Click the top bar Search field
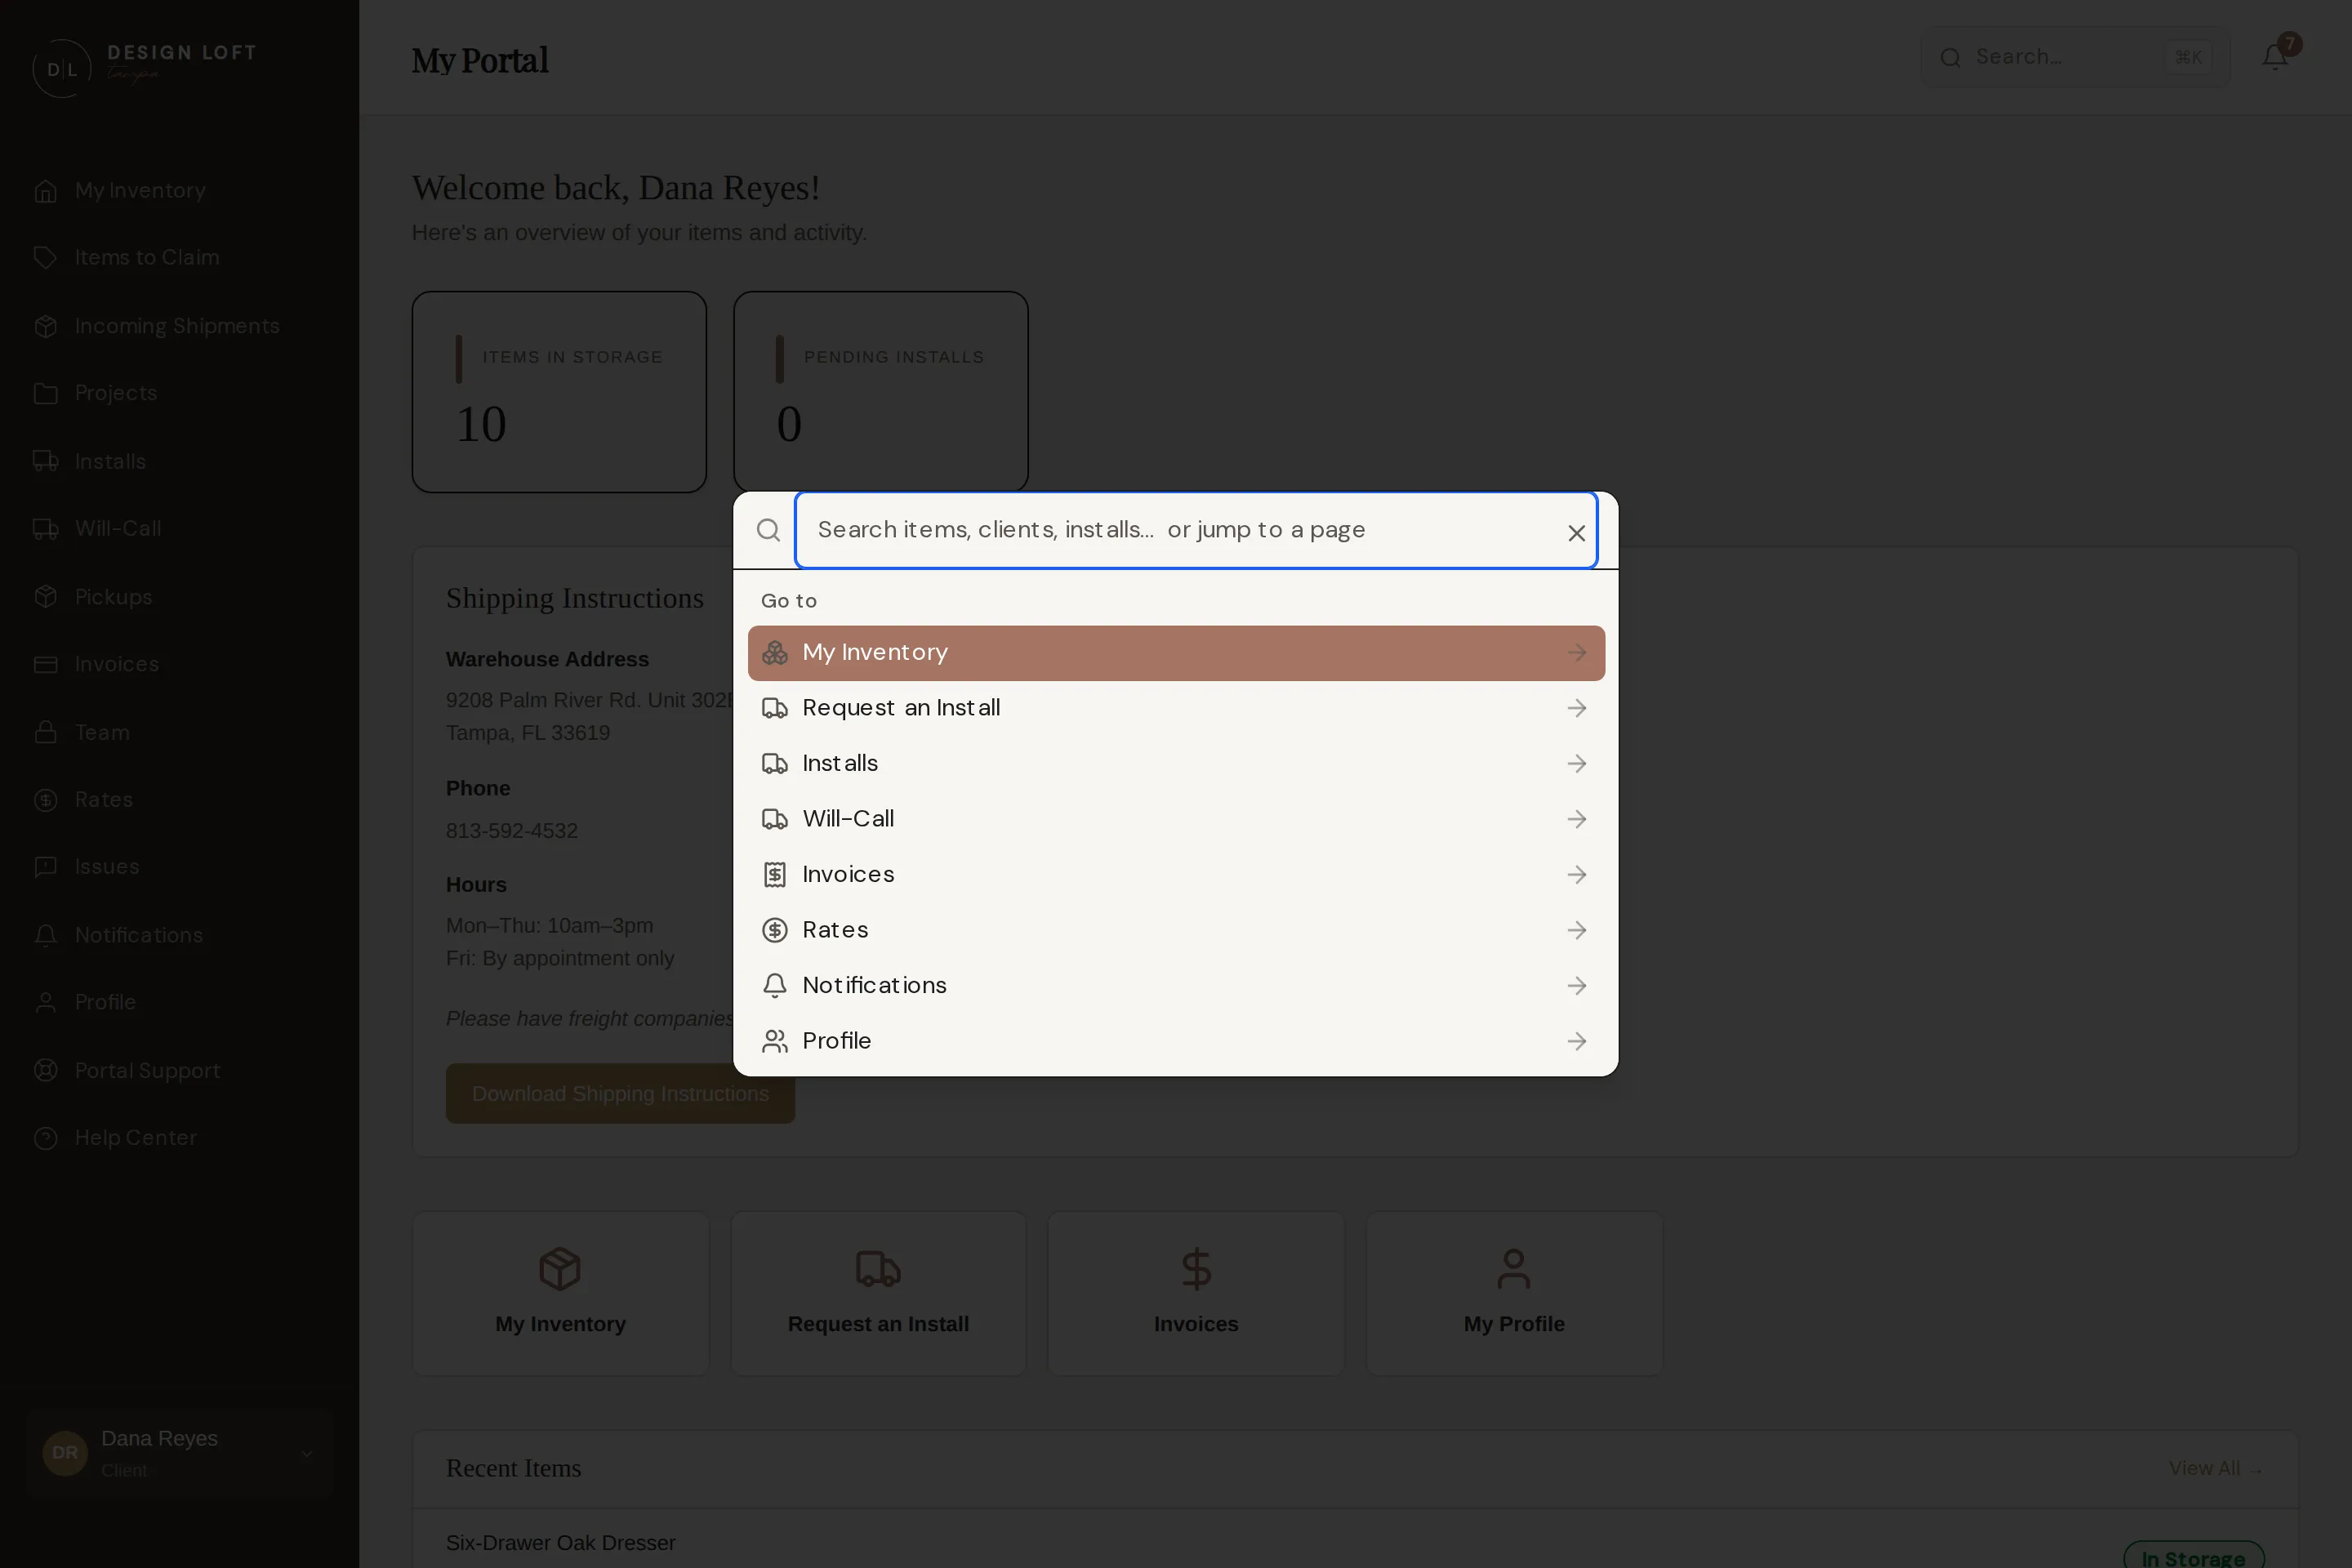This screenshot has width=2352, height=1568. (x=2075, y=57)
